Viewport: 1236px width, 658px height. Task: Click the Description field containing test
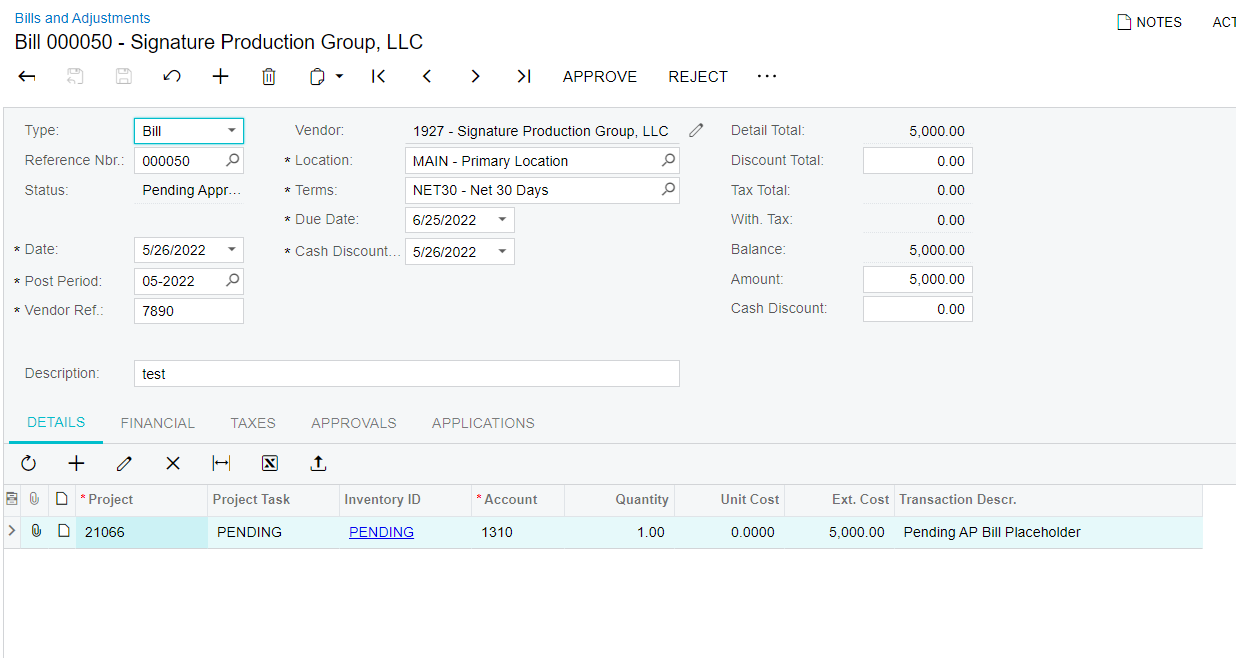pos(407,374)
